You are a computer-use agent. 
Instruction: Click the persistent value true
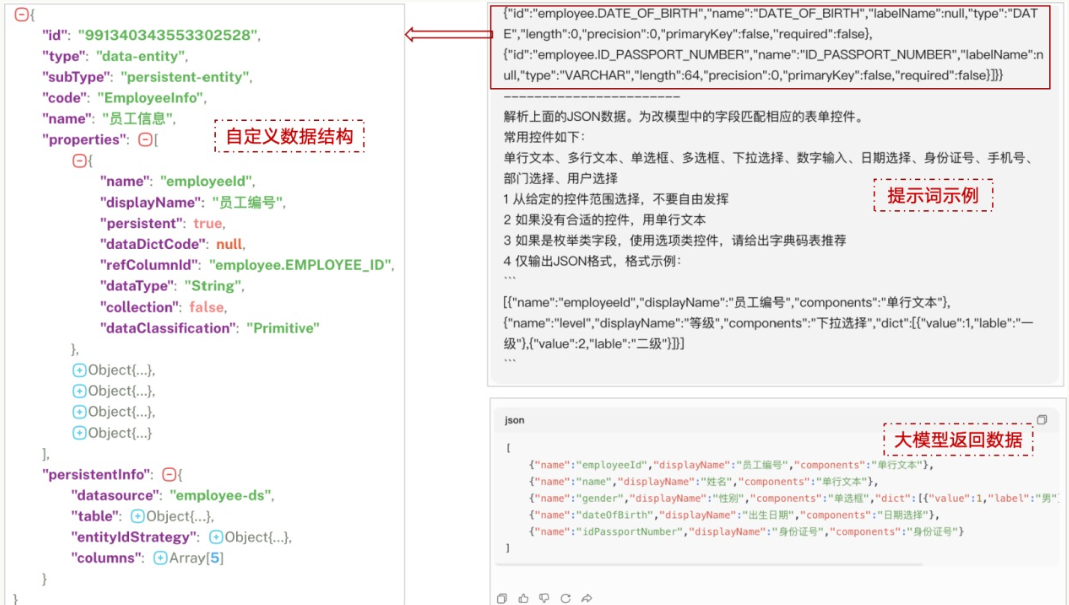coord(207,223)
